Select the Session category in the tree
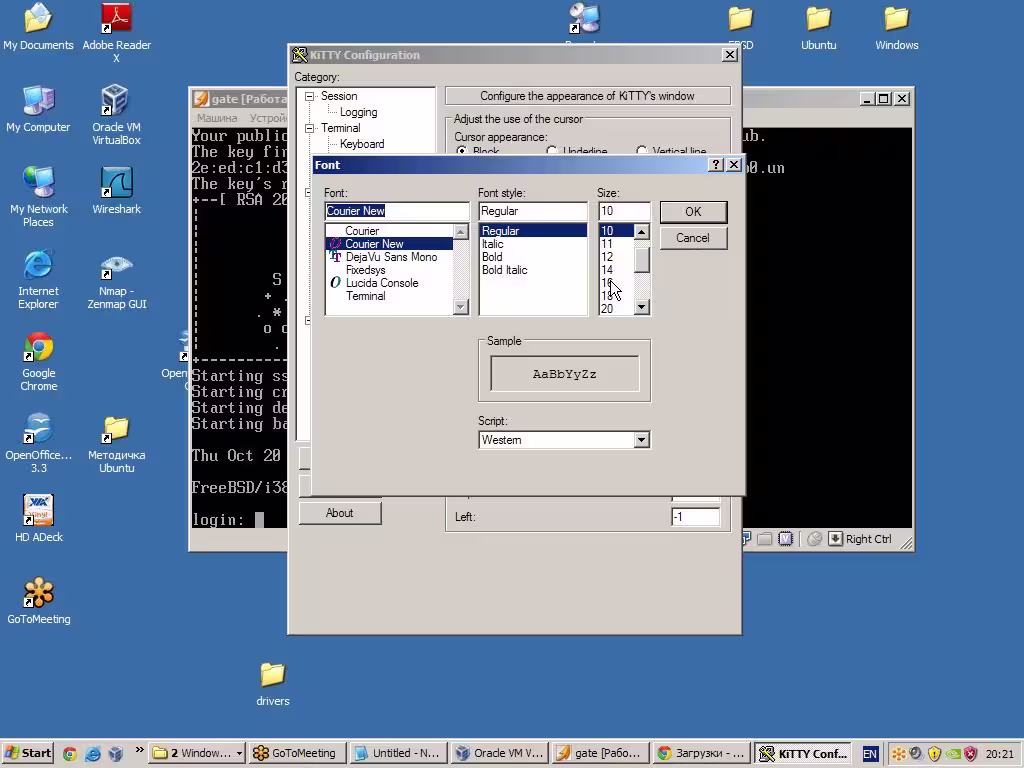Screen dimensions: 1024x768 pos(339,96)
